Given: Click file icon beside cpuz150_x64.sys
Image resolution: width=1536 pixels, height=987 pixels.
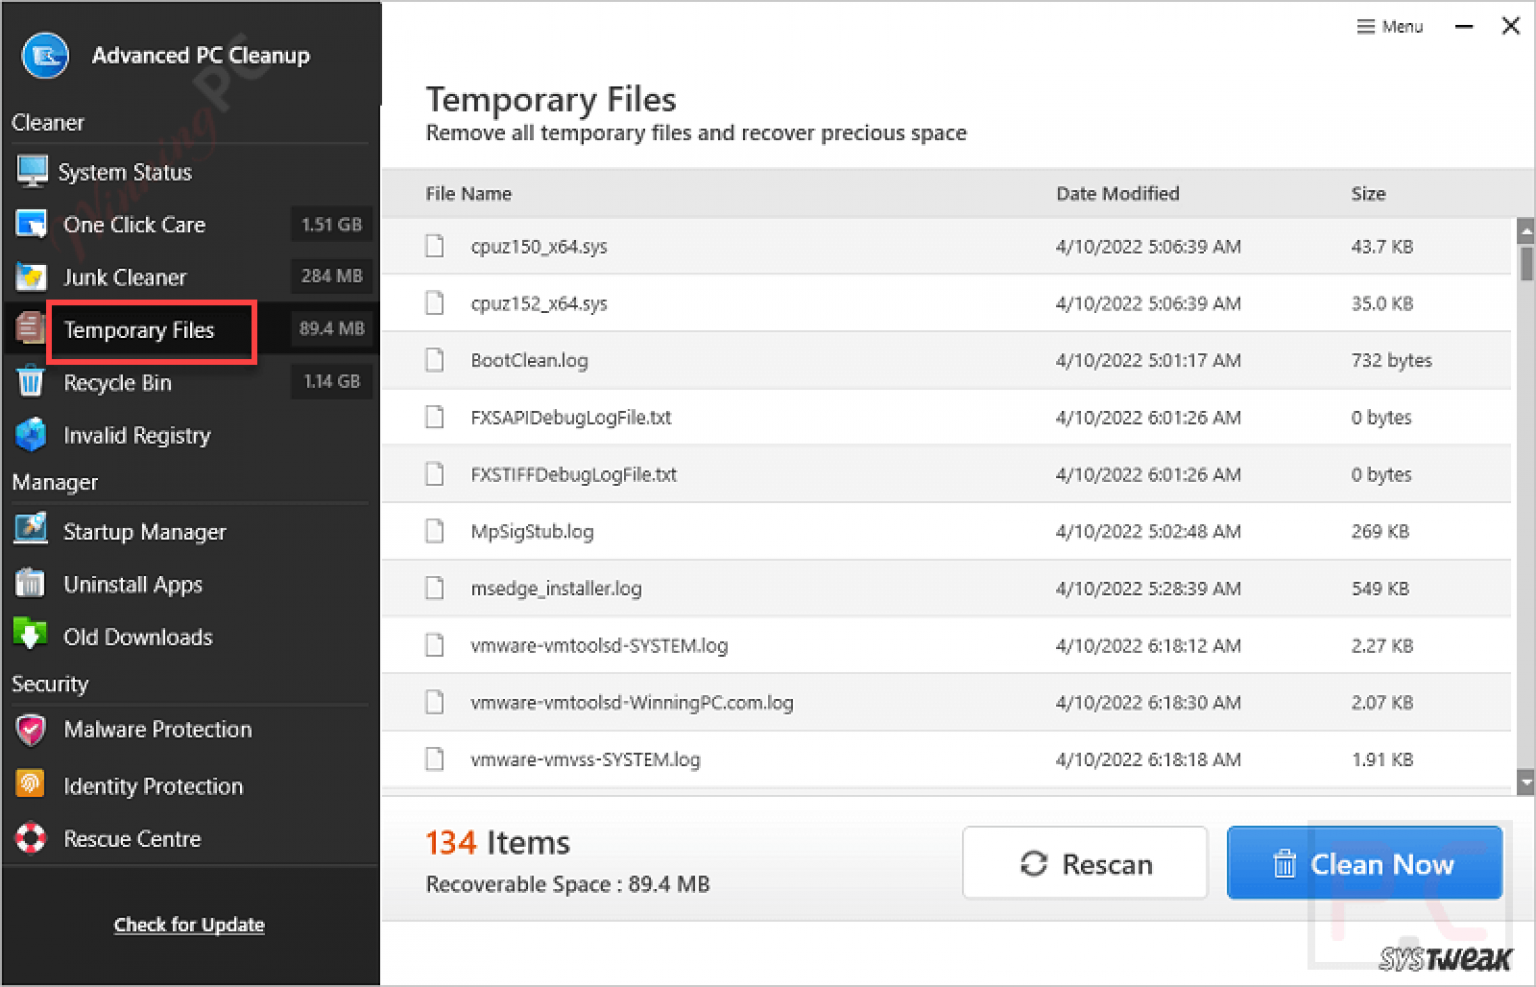Looking at the screenshot, I should tap(435, 246).
